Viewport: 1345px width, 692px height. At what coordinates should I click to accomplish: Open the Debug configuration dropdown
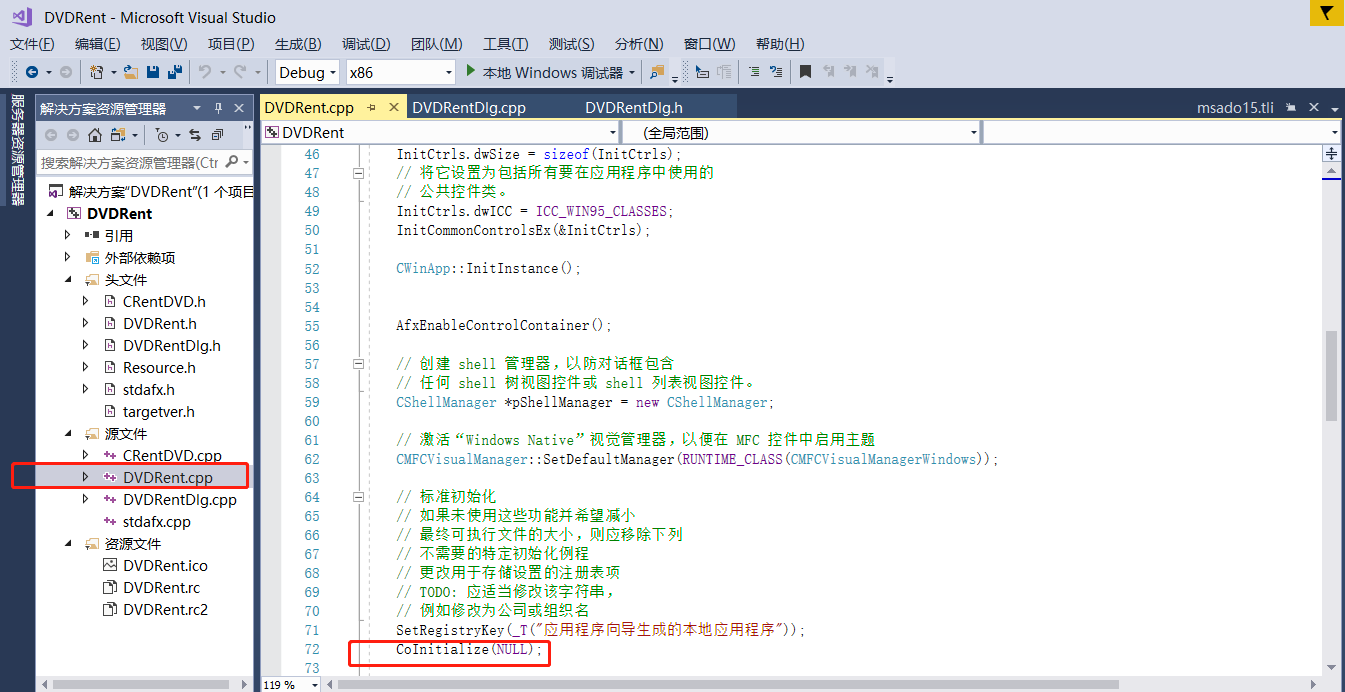pyautogui.click(x=307, y=72)
